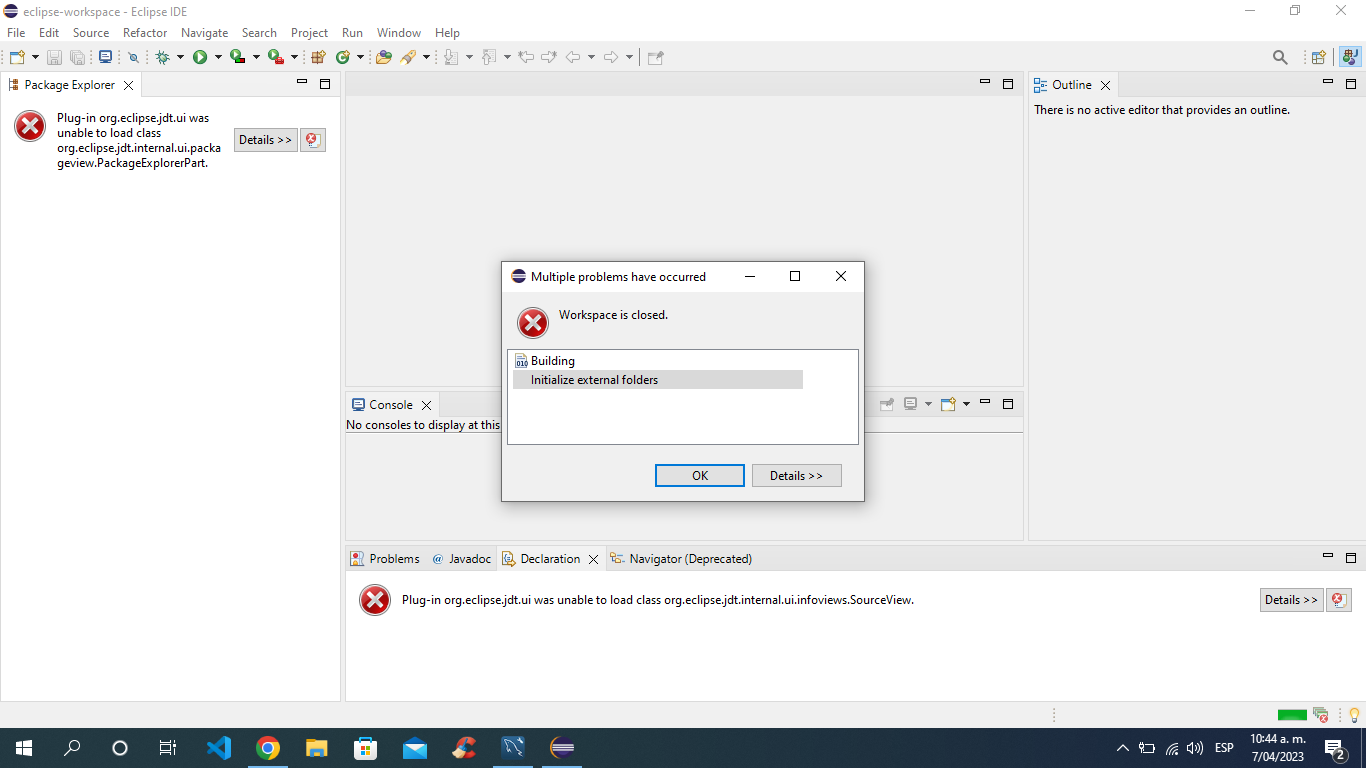
Task: Open the Navigate menu
Action: 204,33
